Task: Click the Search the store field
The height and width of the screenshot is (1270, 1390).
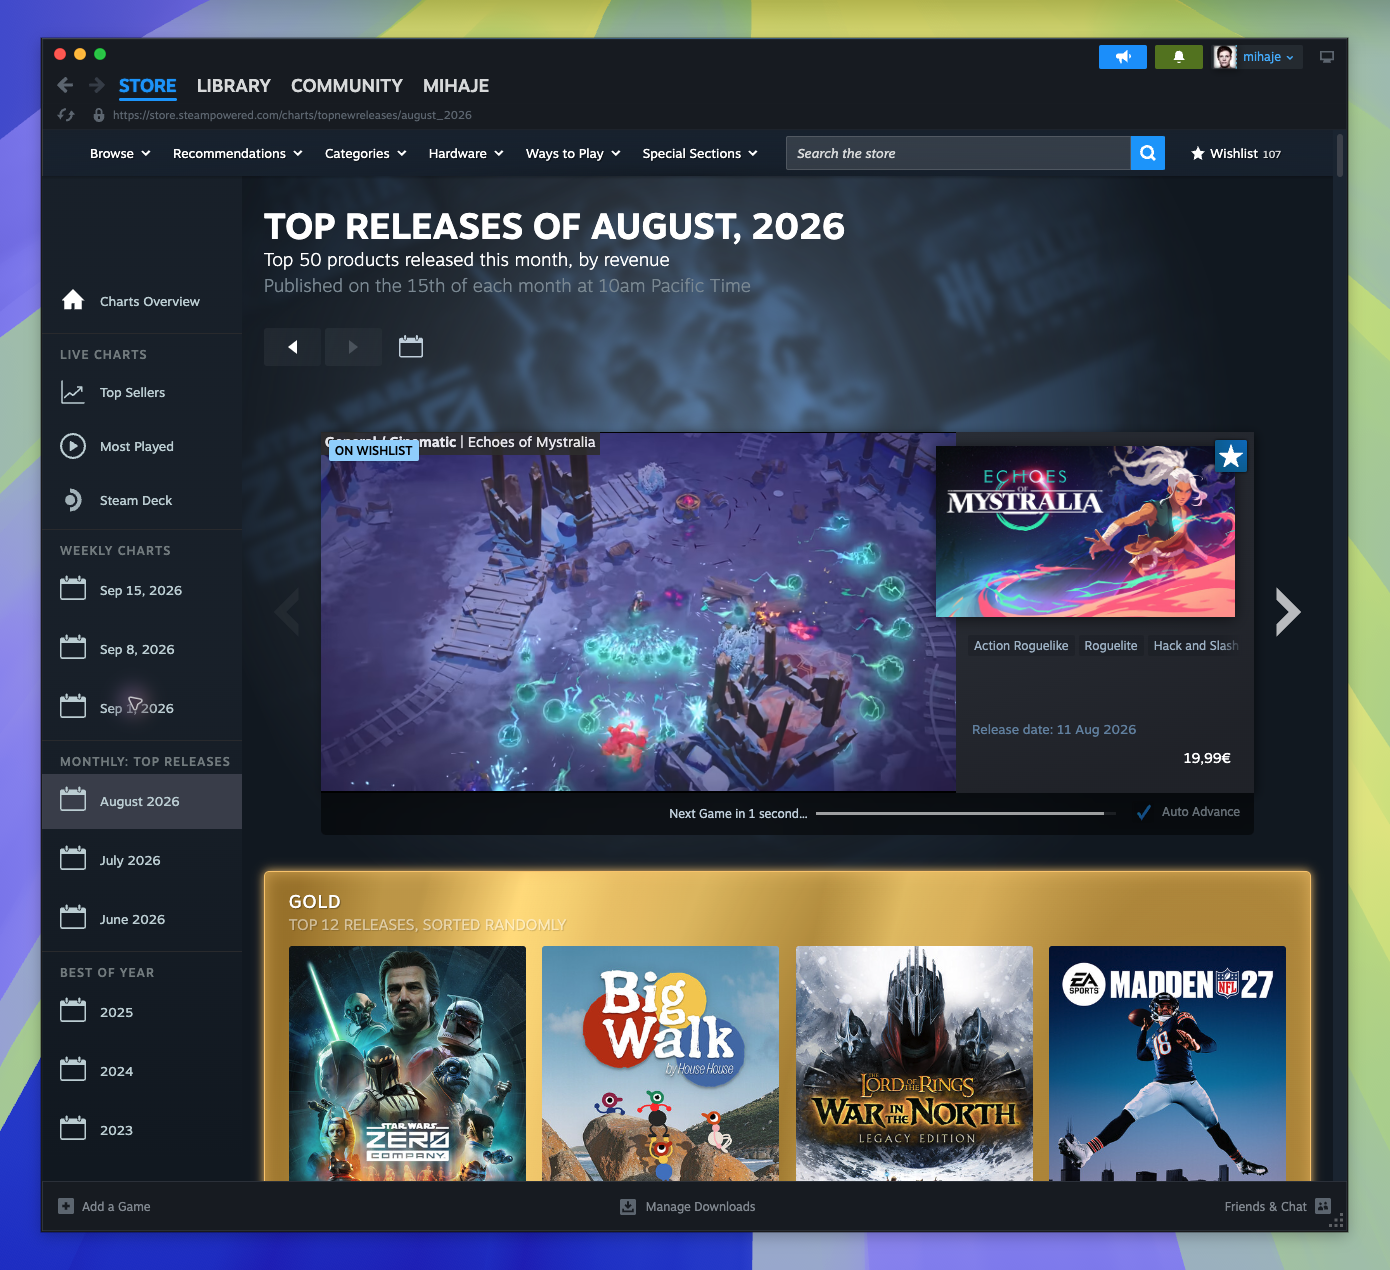Action: point(958,153)
